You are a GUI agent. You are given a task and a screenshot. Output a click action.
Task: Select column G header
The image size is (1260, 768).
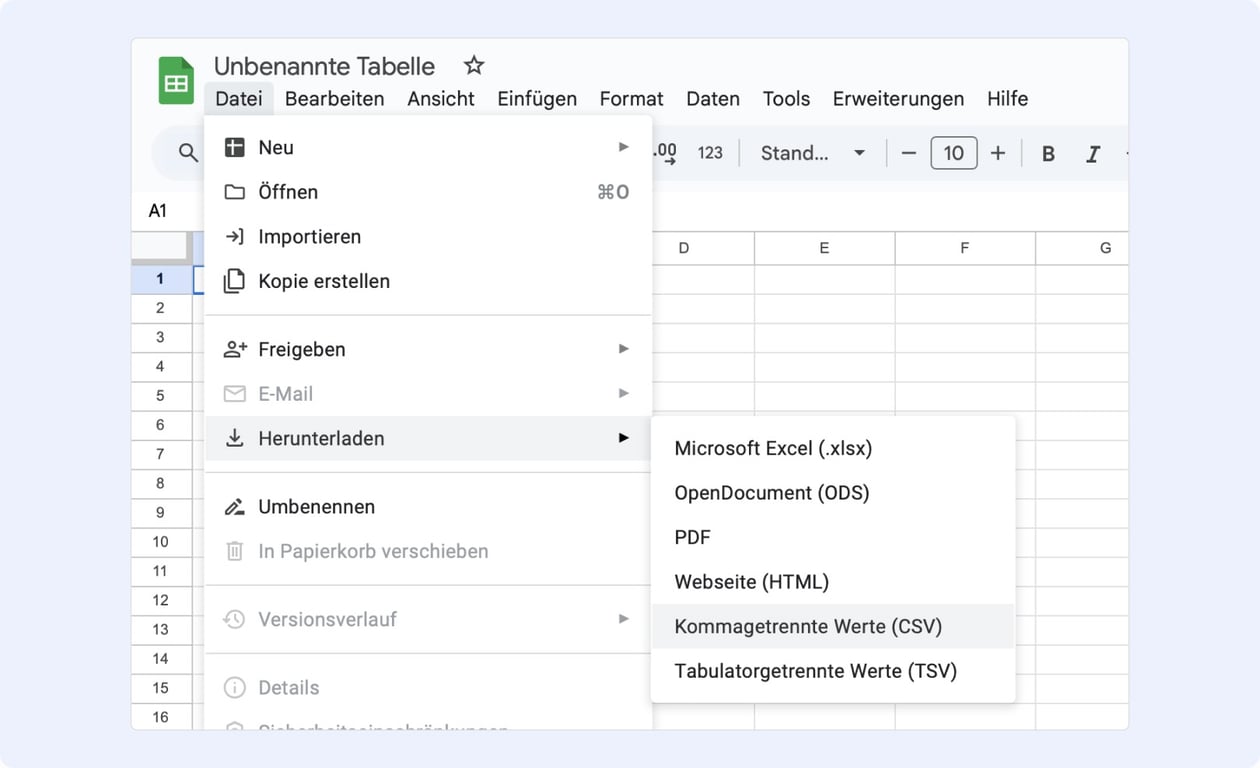coord(1083,248)
